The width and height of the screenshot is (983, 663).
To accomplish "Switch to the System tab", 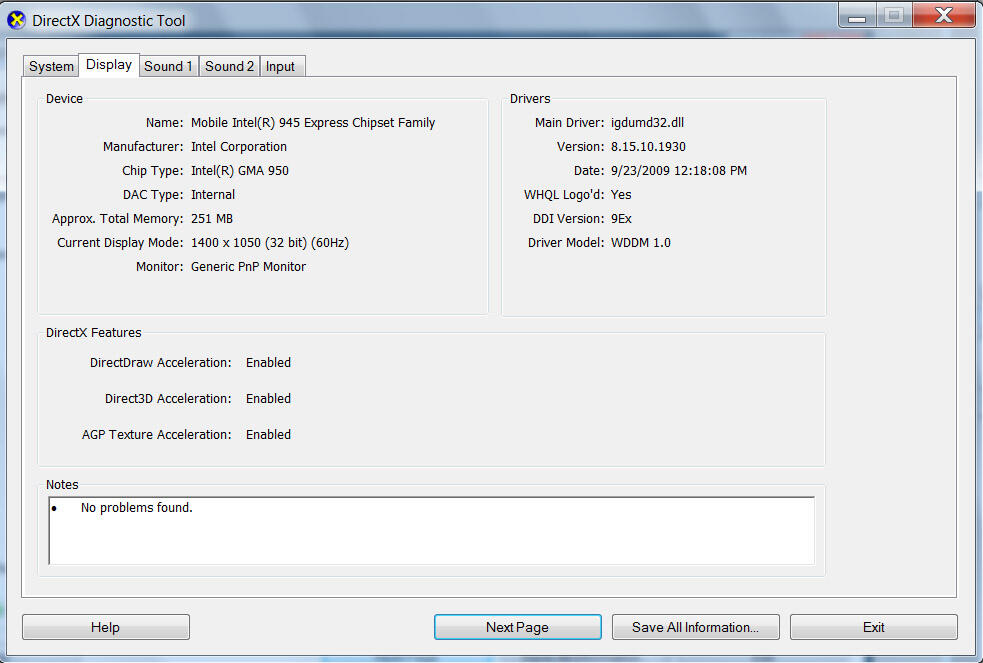I will (x=51, y=66).
